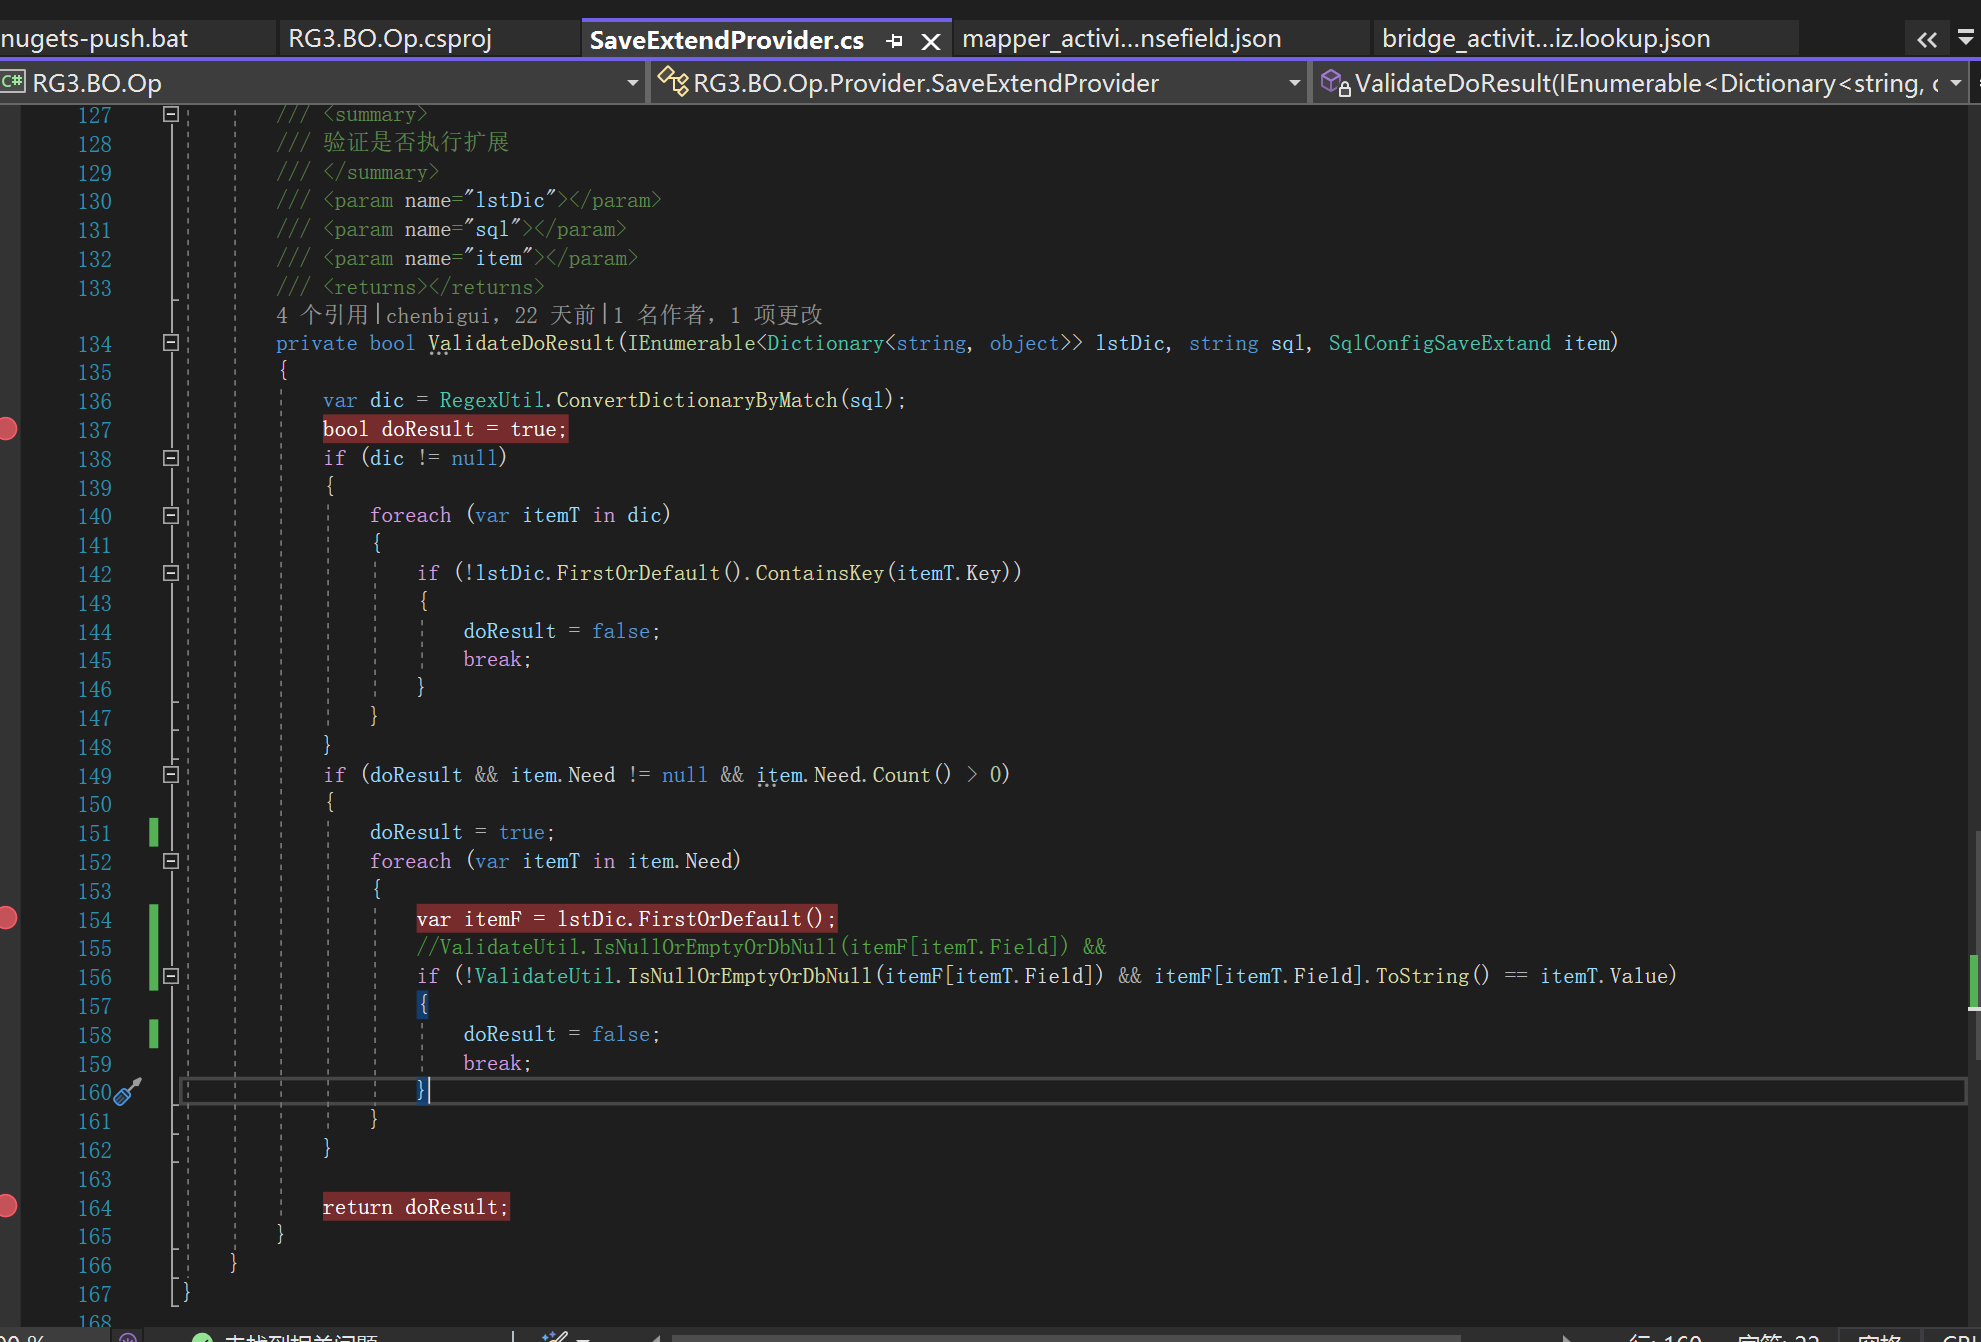Open the RG3.BO.Op.csproj tab

pos(390,39)
